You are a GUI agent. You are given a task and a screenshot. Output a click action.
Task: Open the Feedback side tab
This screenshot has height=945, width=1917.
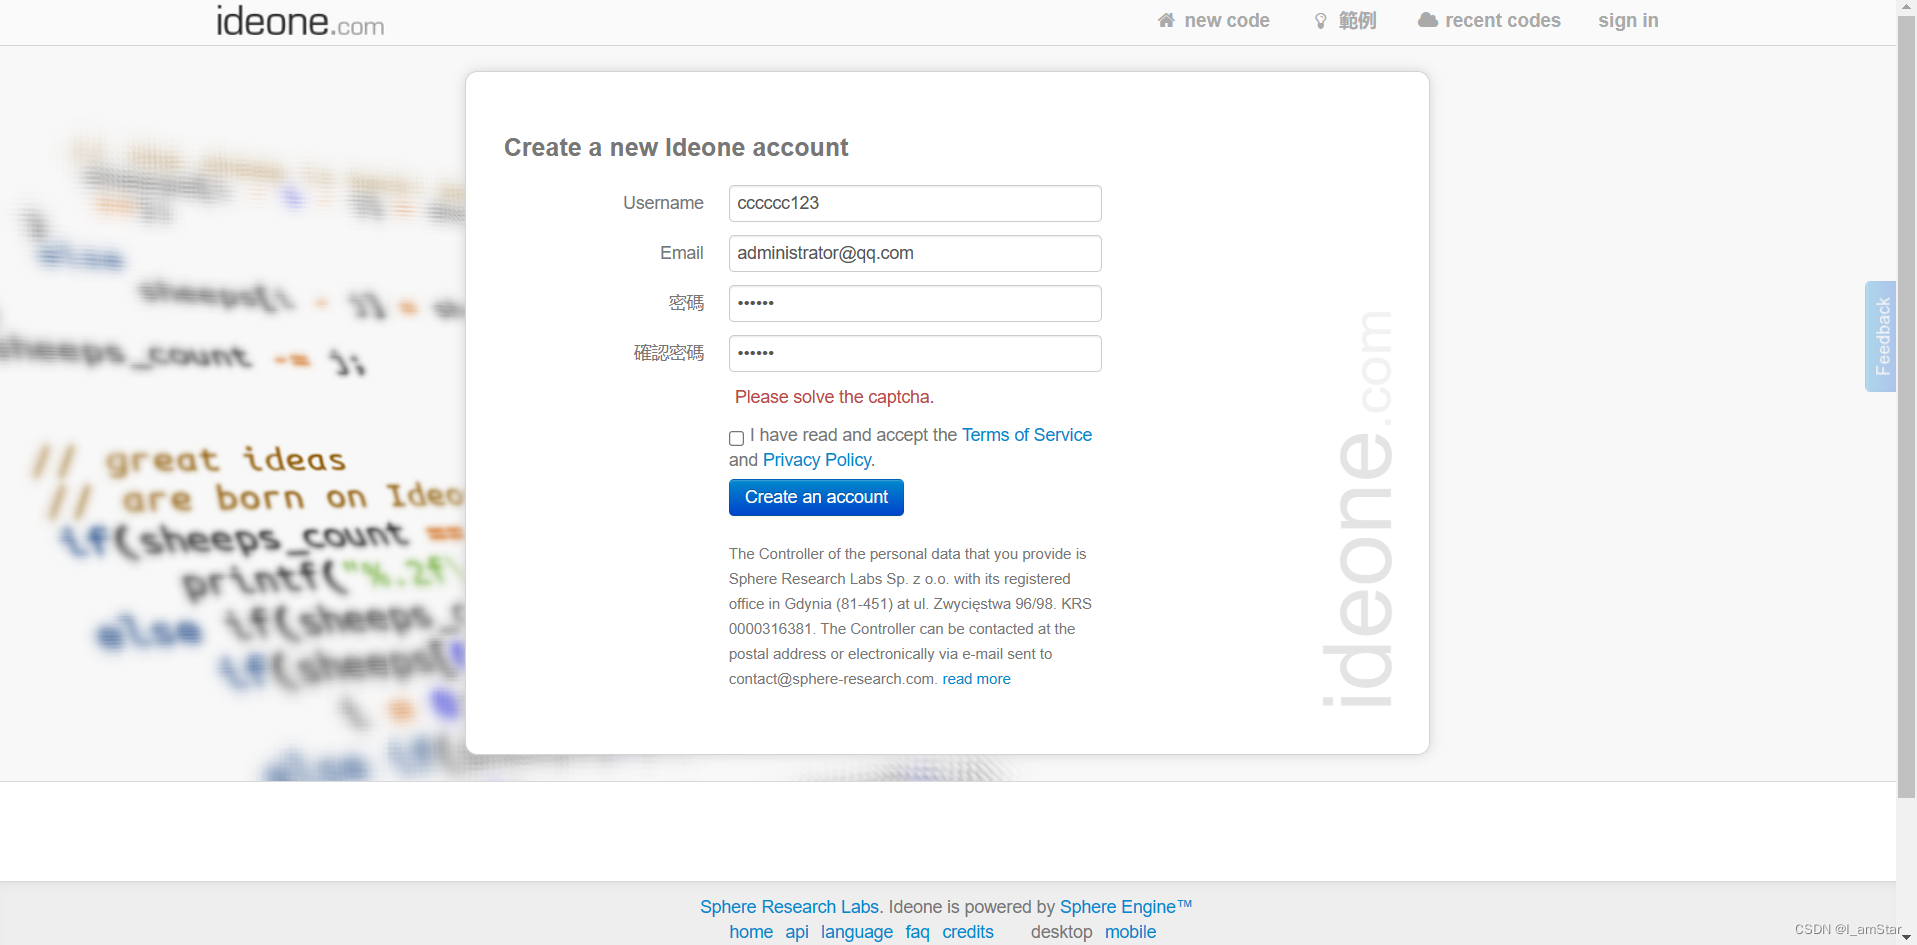coord(1881,336)
